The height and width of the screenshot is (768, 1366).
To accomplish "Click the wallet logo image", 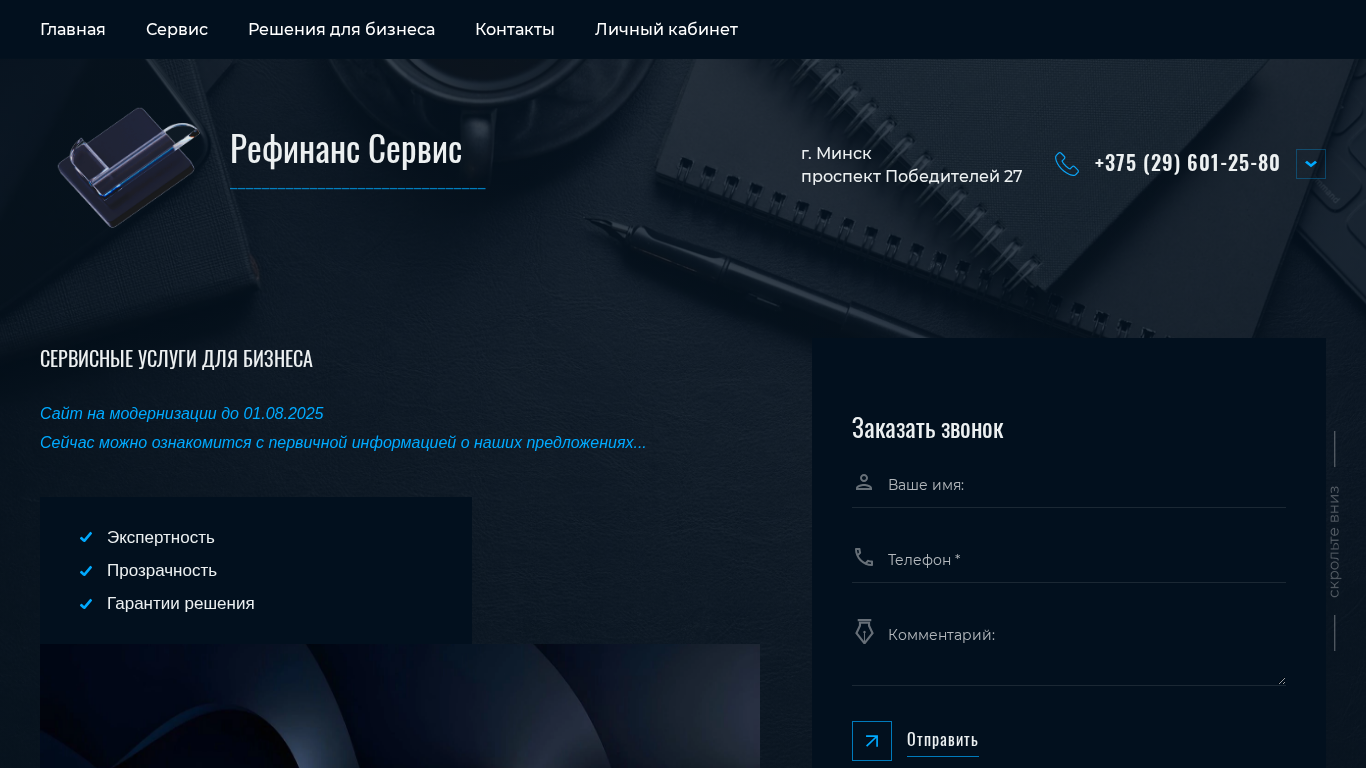I will point(130,166).
